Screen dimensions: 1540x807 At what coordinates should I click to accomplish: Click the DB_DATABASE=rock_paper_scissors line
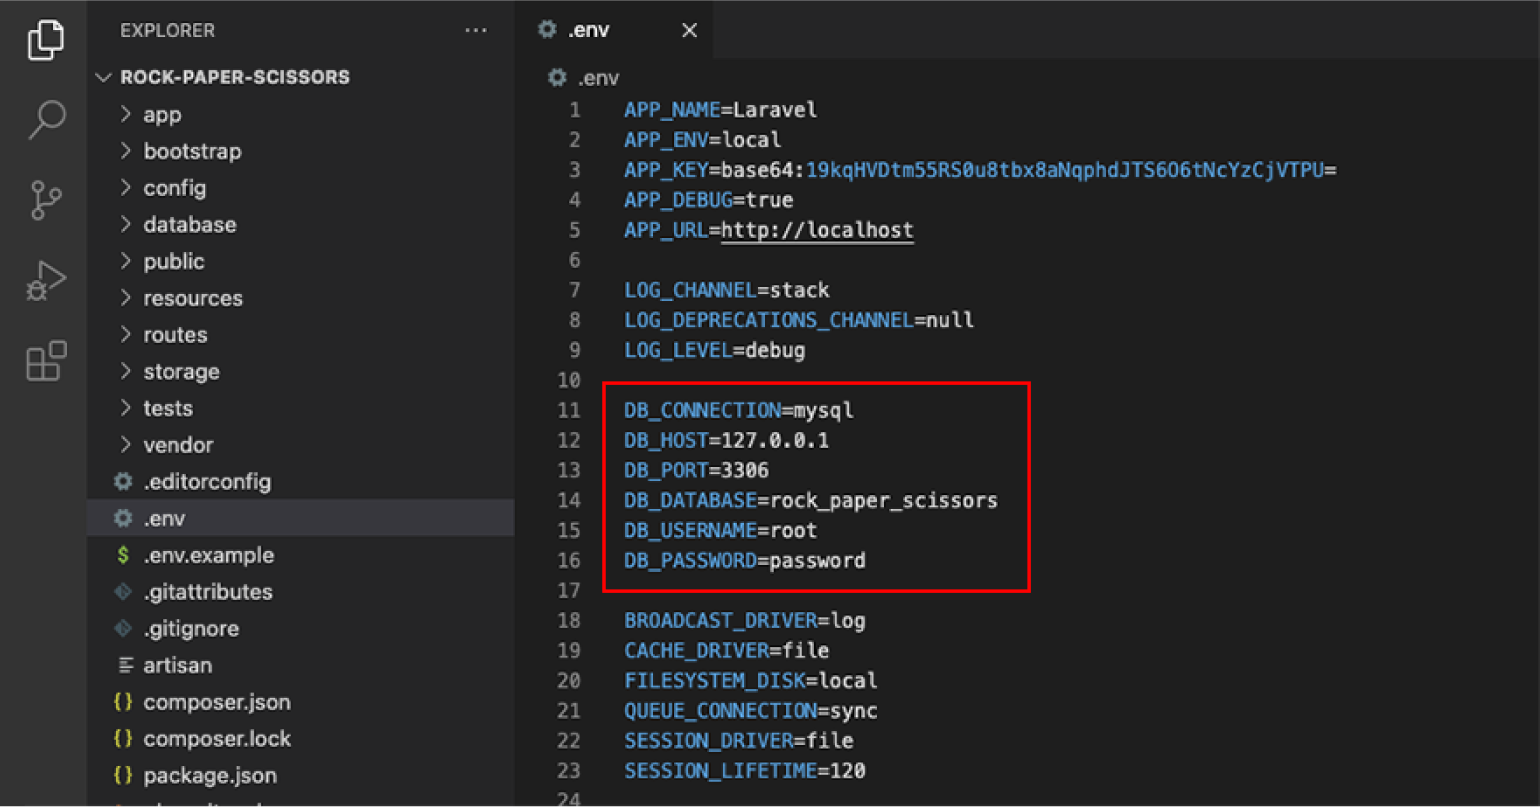coord(811,500)
